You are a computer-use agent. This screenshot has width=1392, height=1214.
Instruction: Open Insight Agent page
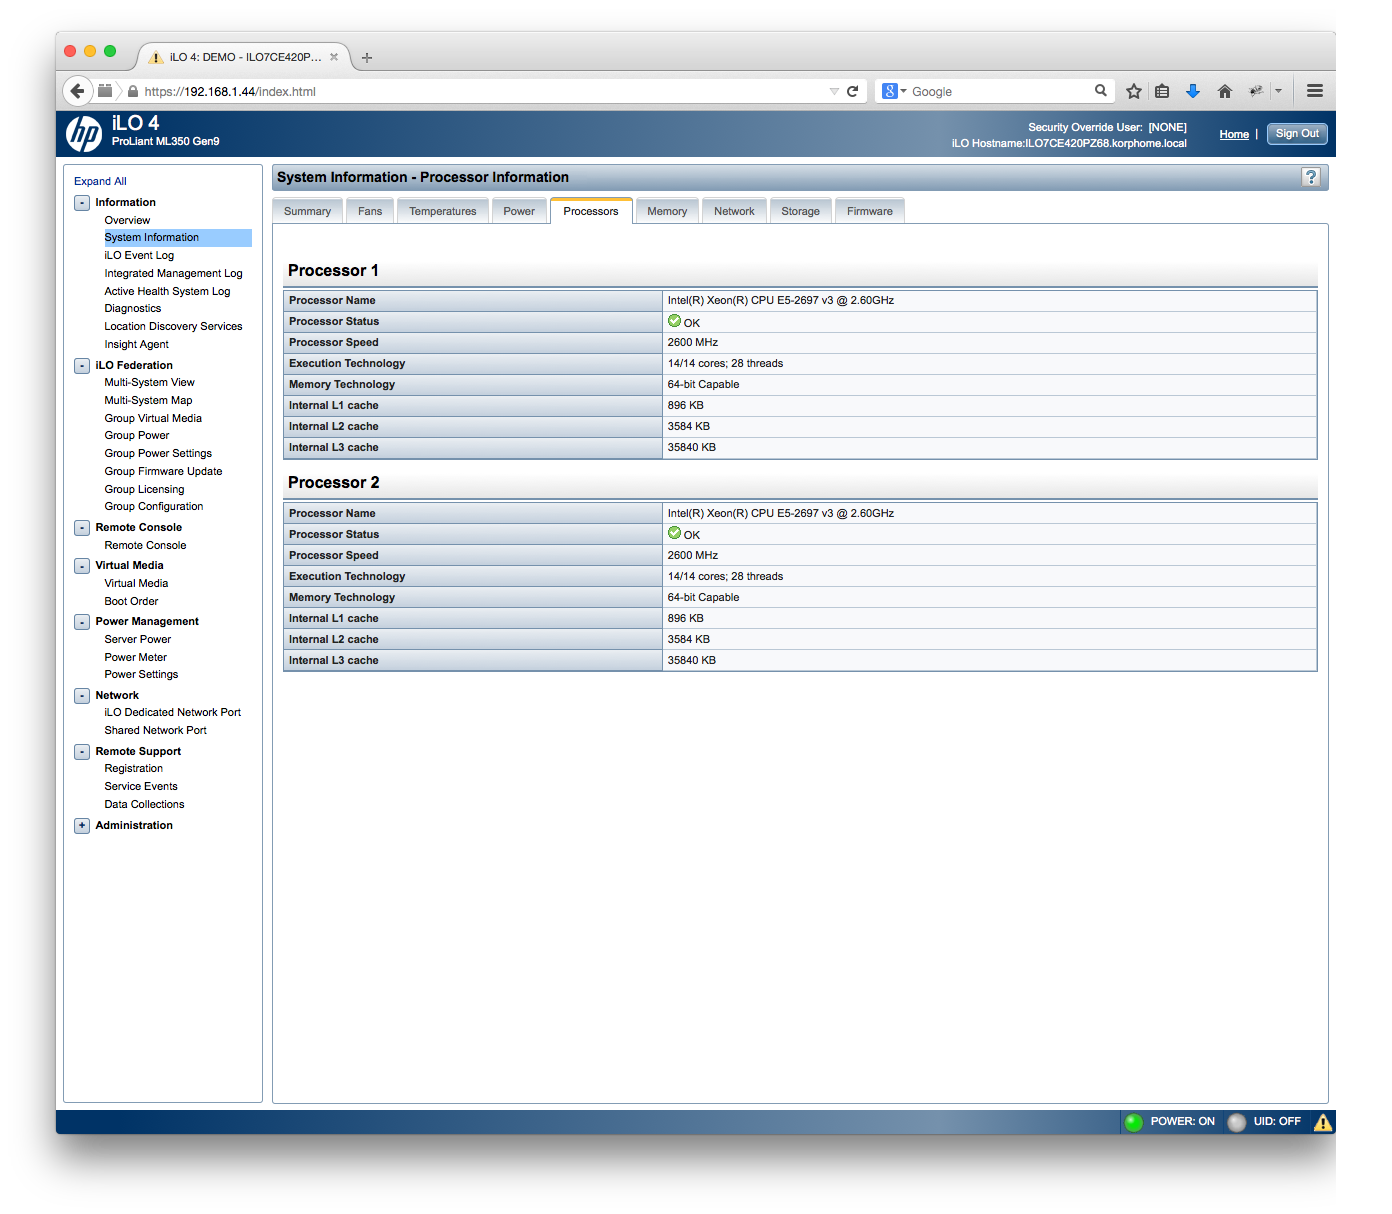[x=136, y=344]
